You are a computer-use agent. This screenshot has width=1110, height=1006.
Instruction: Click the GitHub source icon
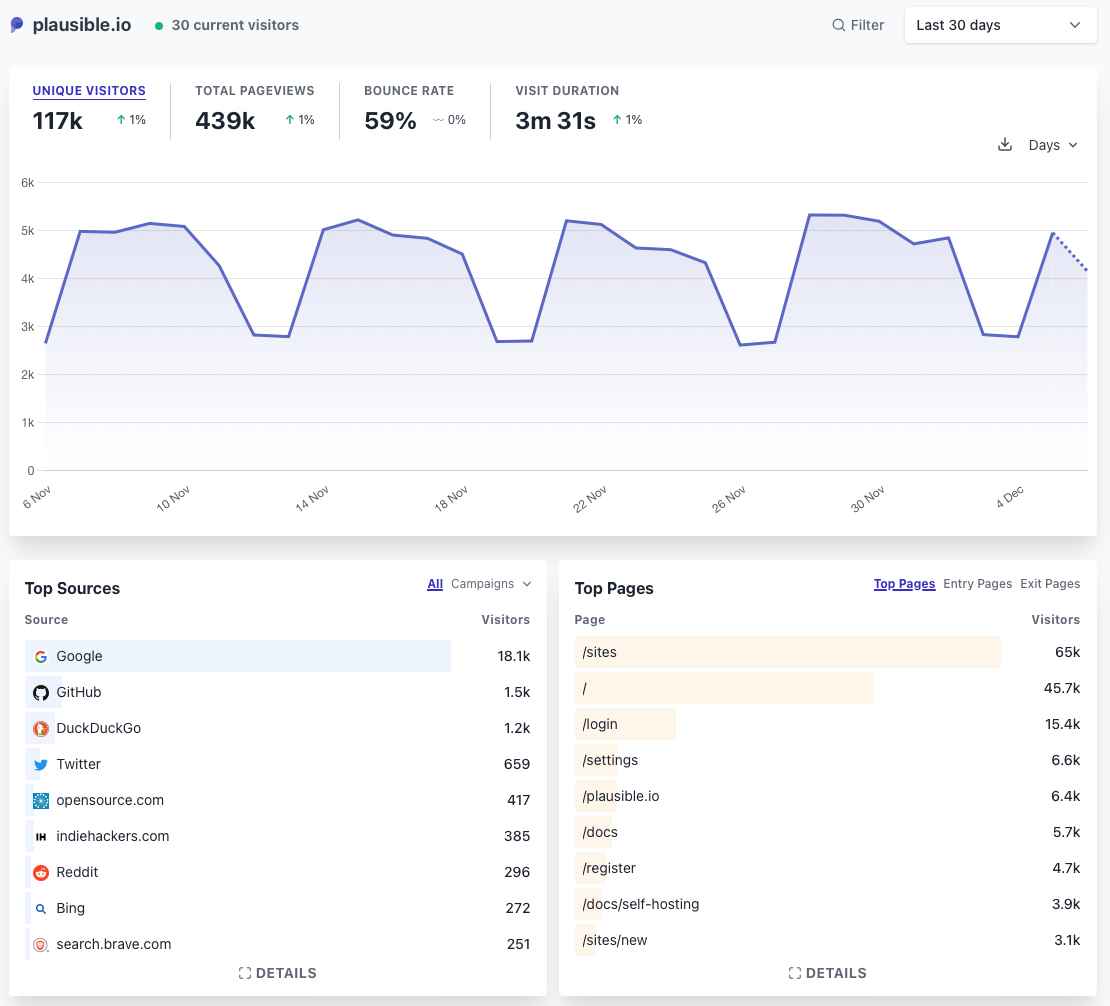[x=41, y=693]
